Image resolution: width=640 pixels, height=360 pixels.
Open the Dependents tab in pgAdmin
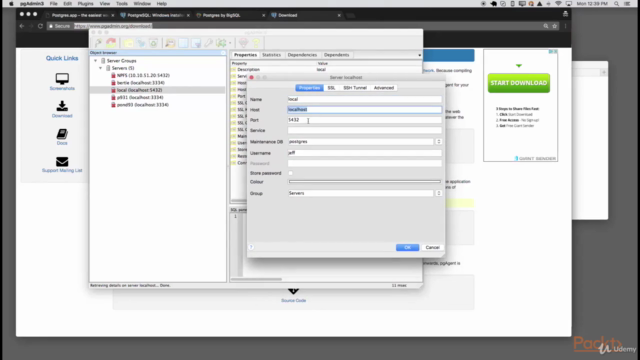336,55
